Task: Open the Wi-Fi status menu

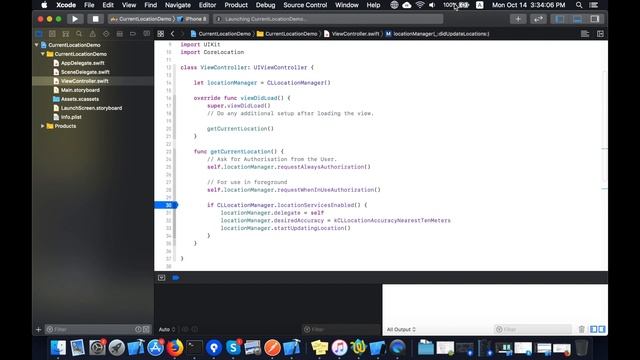Action: 420,5
